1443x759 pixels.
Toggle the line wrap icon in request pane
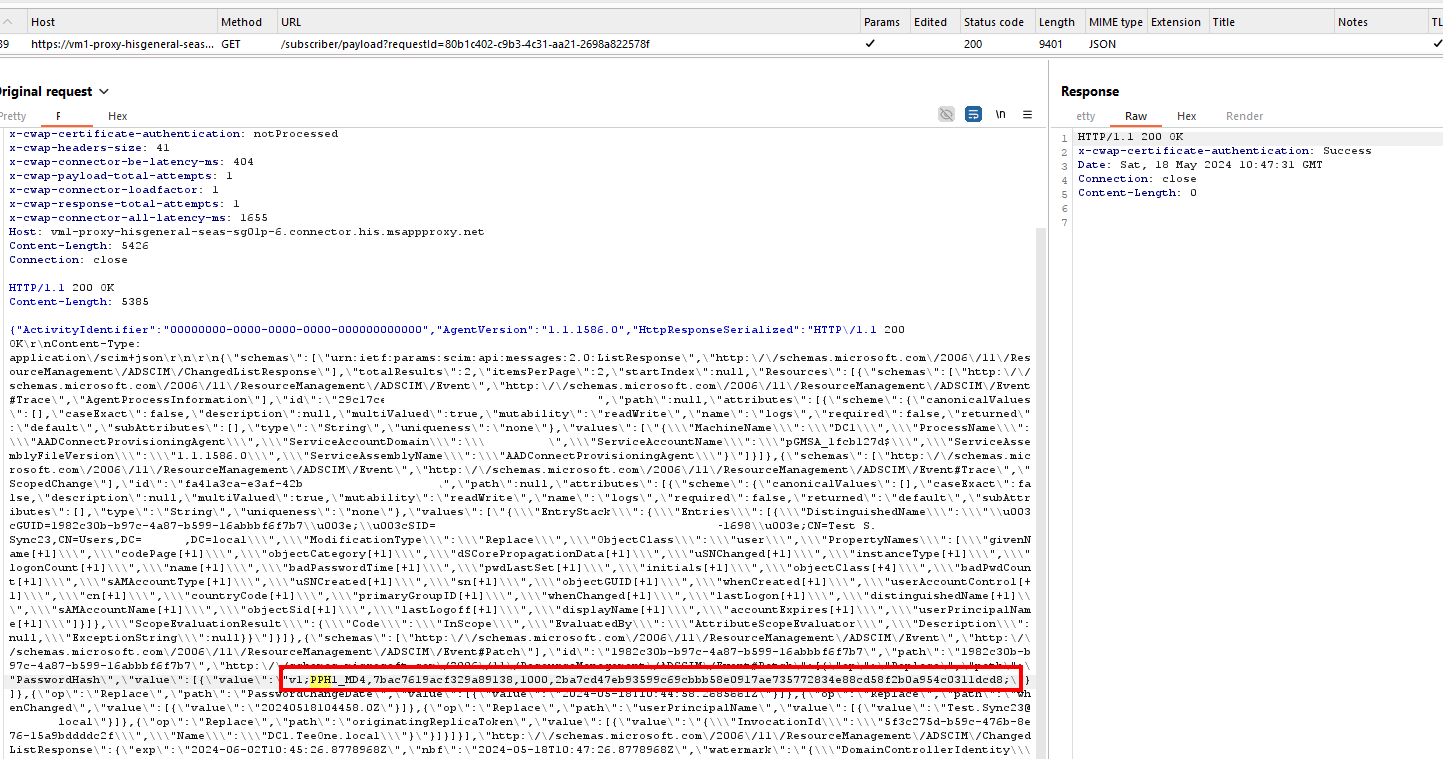(x=973, y=115)
